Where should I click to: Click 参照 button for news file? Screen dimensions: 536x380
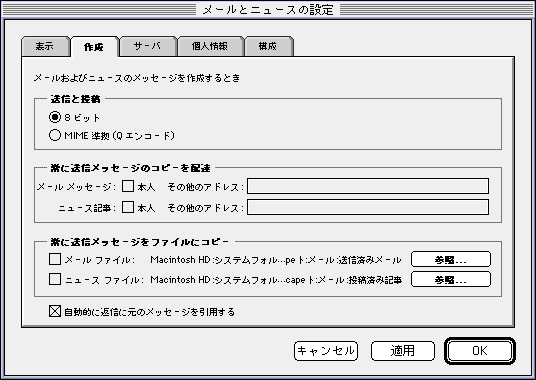pos(451,280)
